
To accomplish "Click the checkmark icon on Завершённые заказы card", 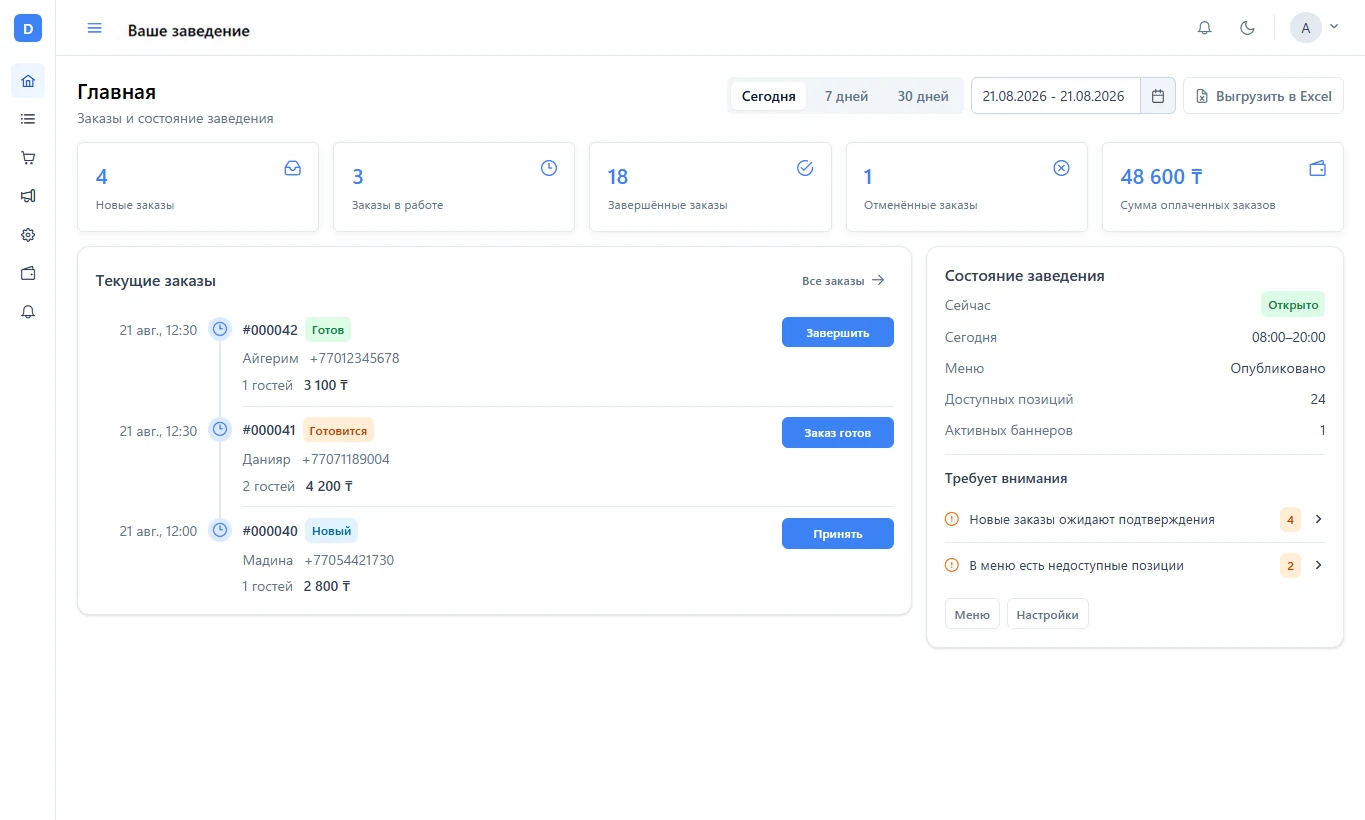I will (805, 168).
